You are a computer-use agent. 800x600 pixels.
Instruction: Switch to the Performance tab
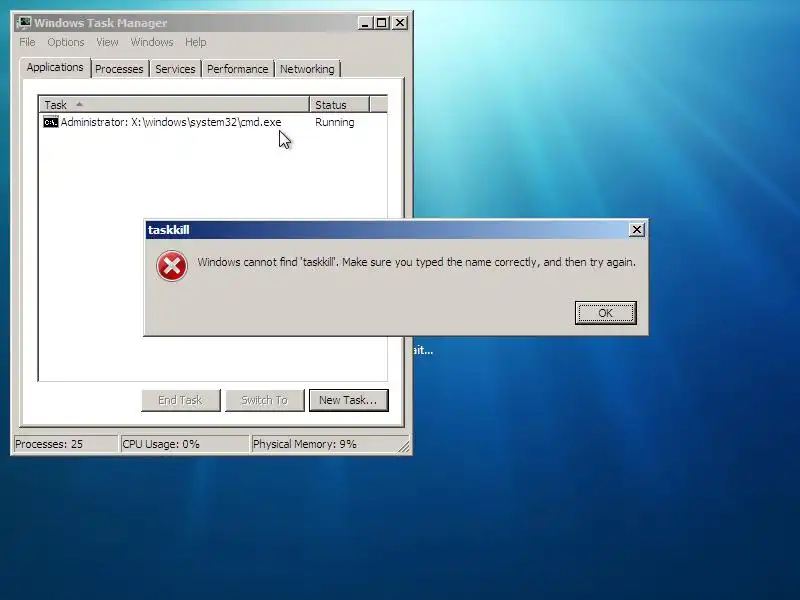[x=237, y=69]
